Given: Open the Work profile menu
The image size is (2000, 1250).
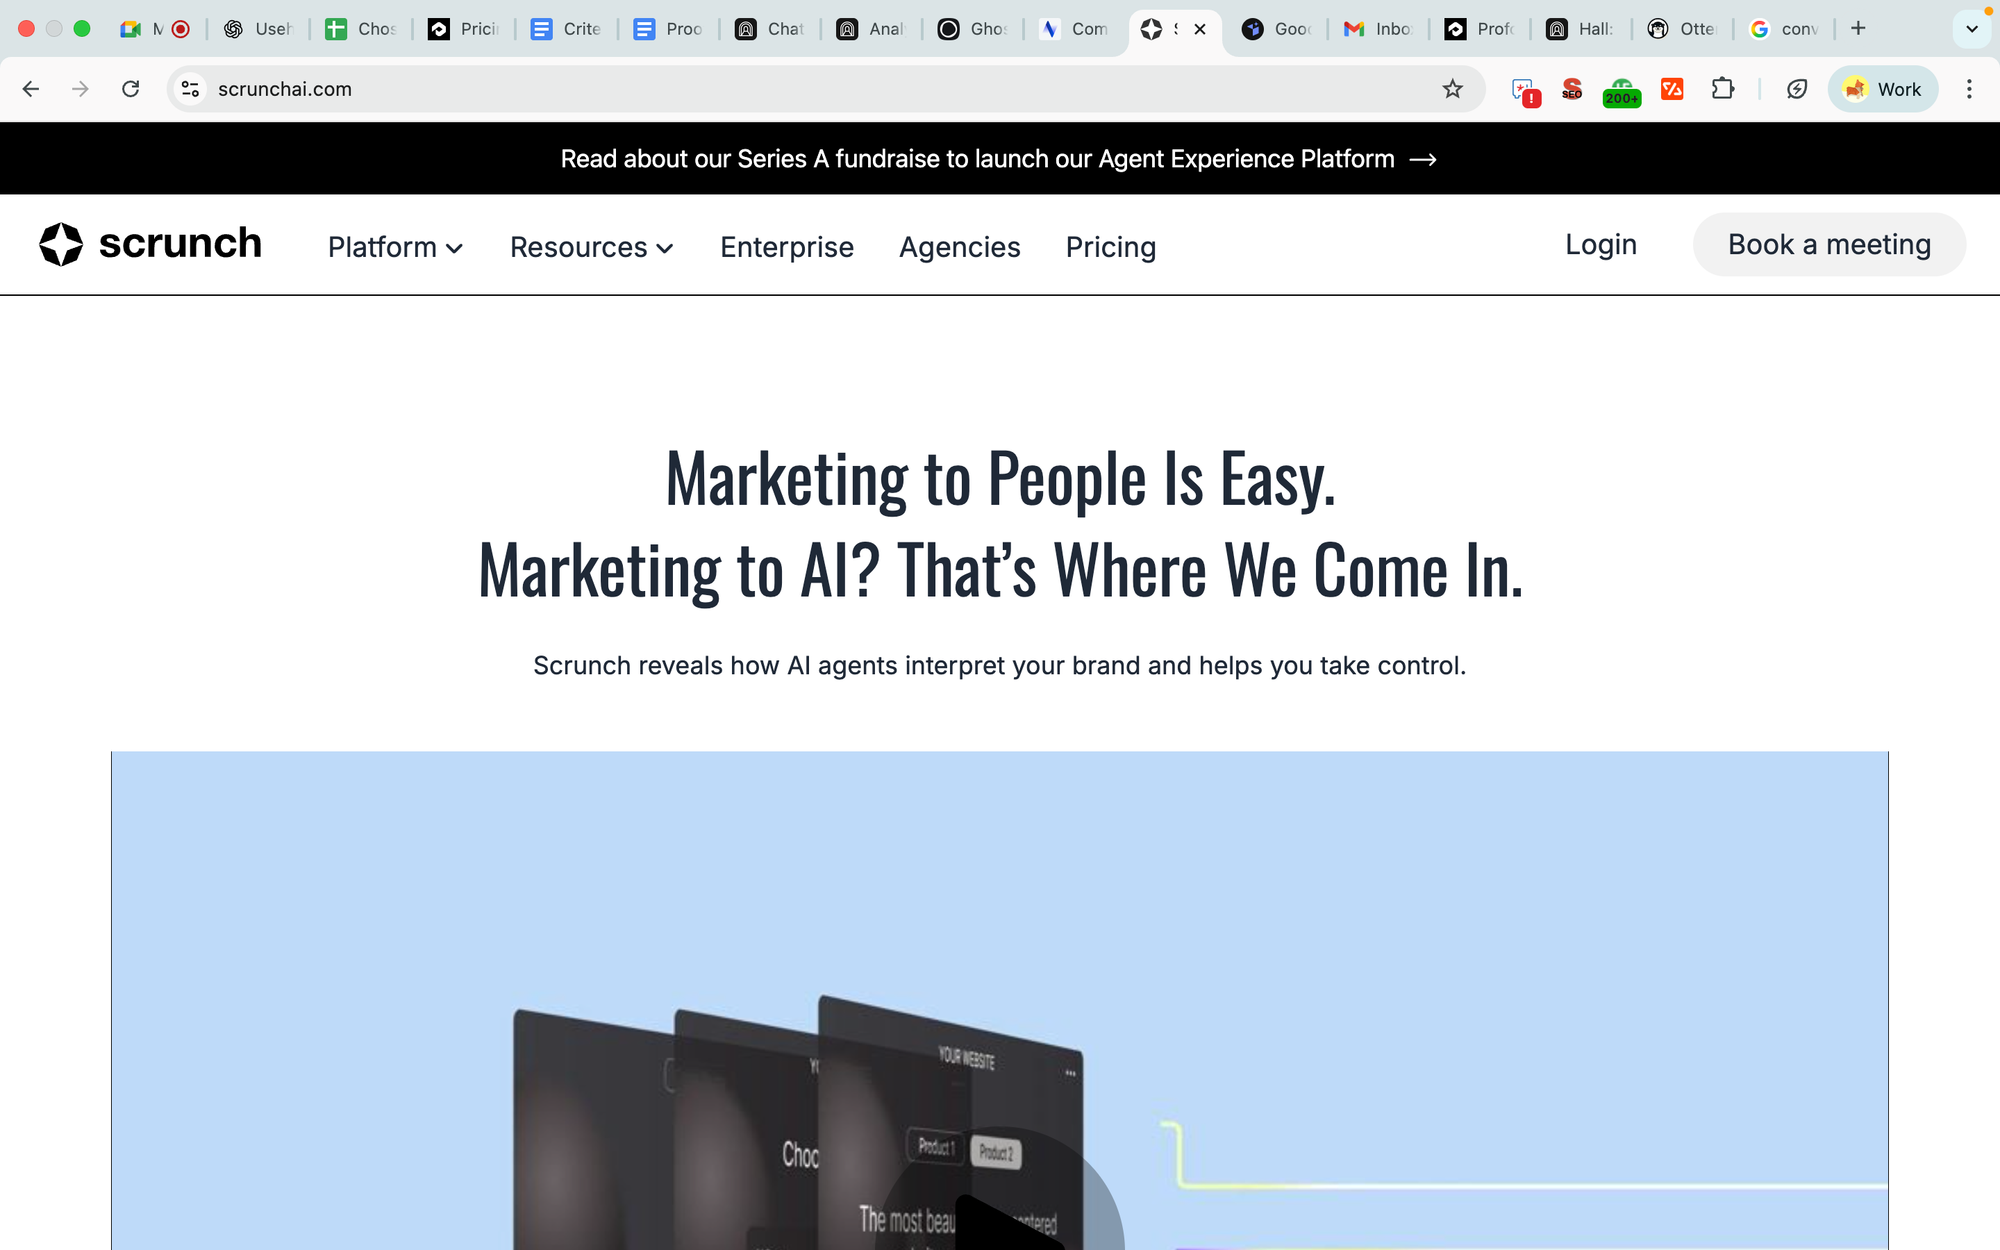Looking at the screenshot, I should tap(1883, 89).
